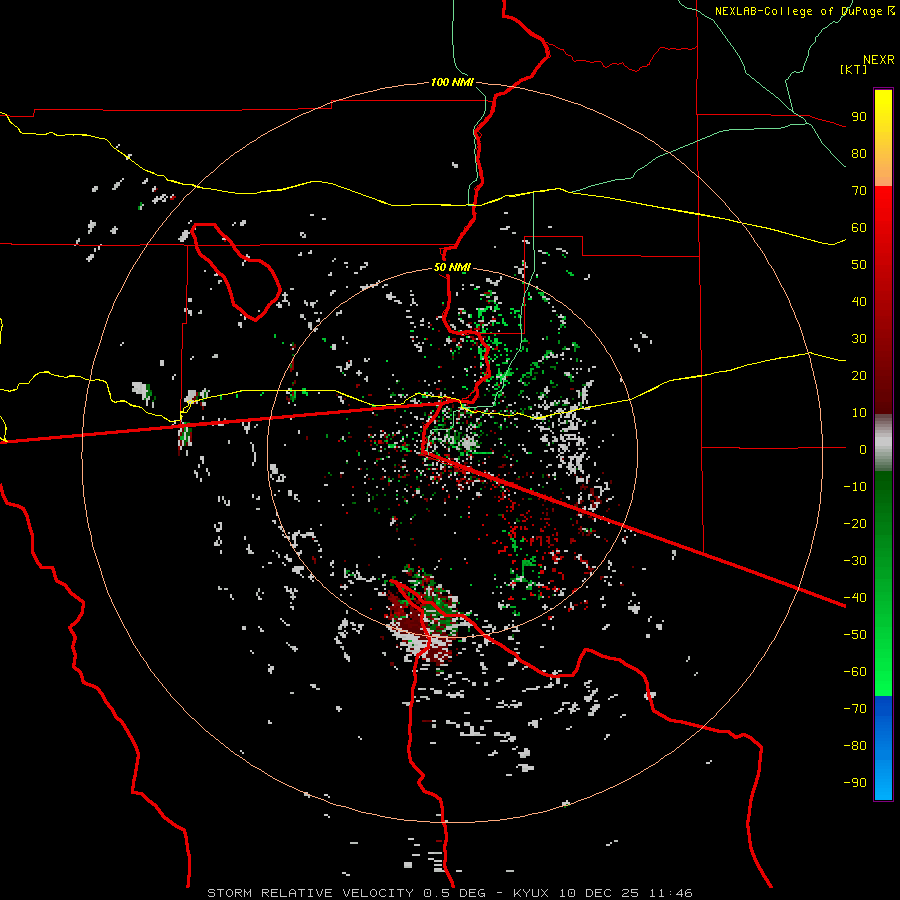Select the -10 value on velocity scale
Screen dimensions: 900x900
[855, 487]
